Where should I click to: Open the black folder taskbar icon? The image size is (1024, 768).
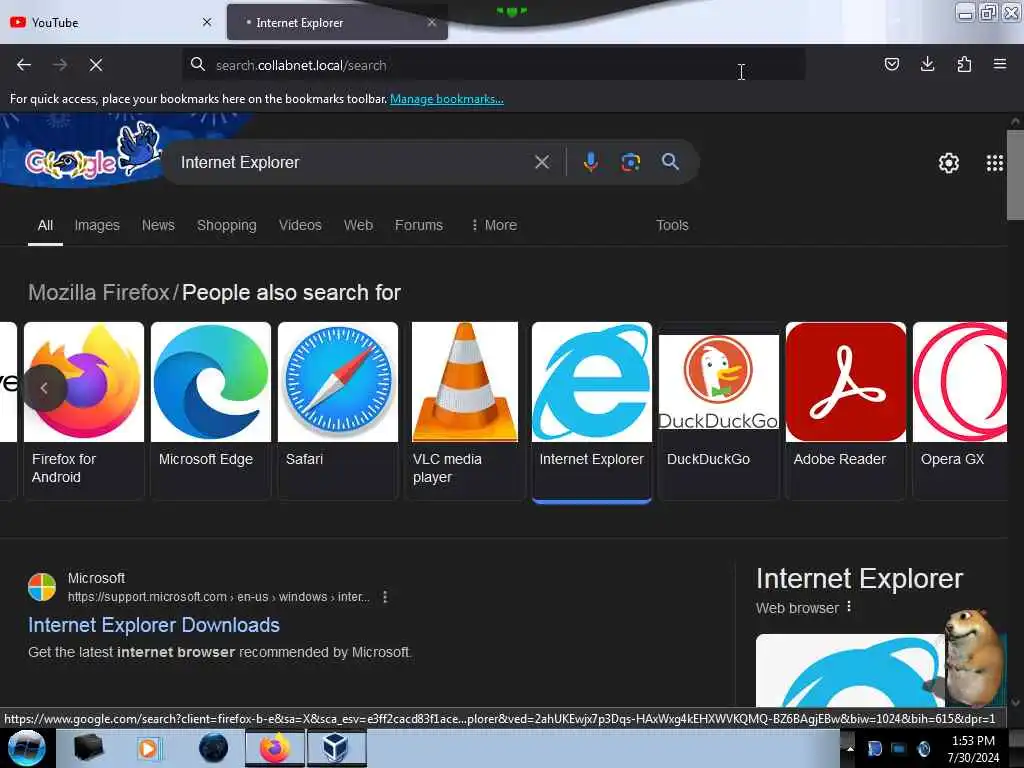tap(88, 748)
